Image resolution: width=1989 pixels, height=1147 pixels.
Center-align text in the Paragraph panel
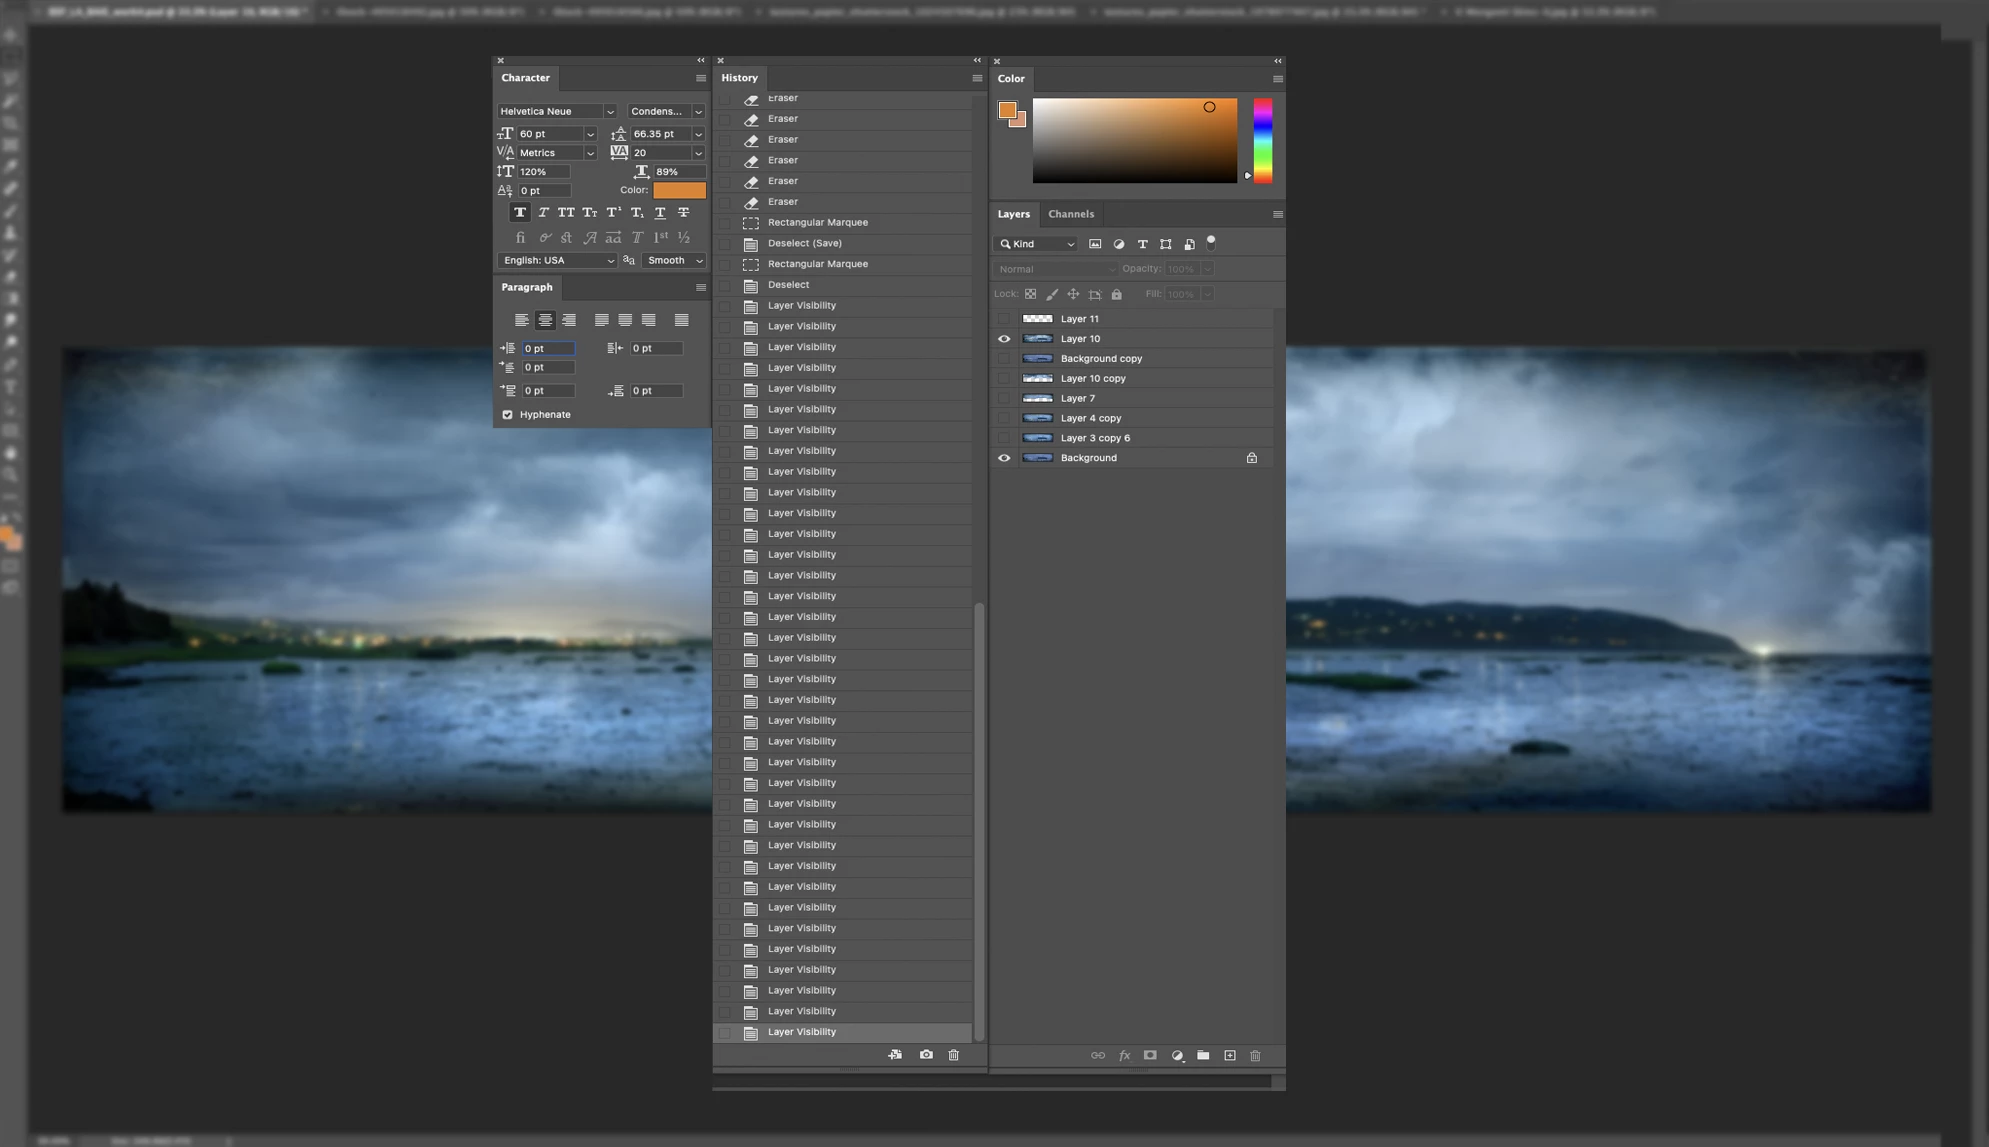click(x=545, y=320)
